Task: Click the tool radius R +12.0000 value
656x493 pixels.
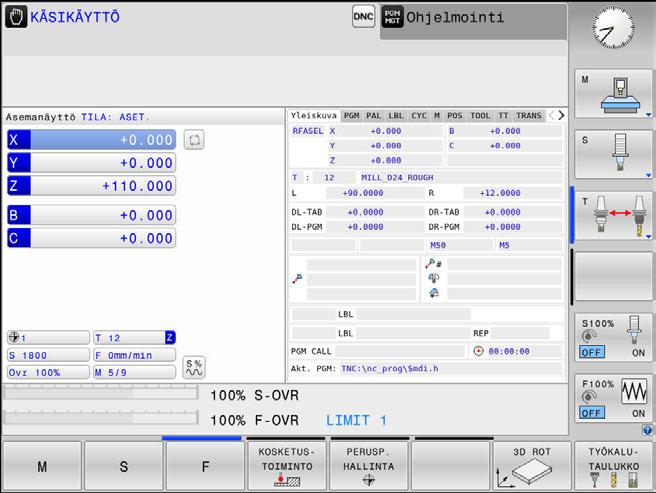Action: click(x=500, y=193)
